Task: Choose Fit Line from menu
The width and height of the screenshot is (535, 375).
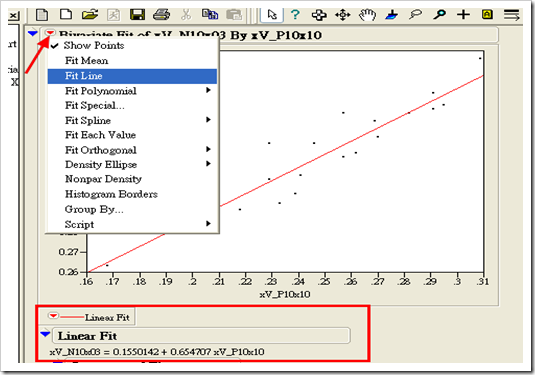Action: pyautogui.click(x=132, y=76)
